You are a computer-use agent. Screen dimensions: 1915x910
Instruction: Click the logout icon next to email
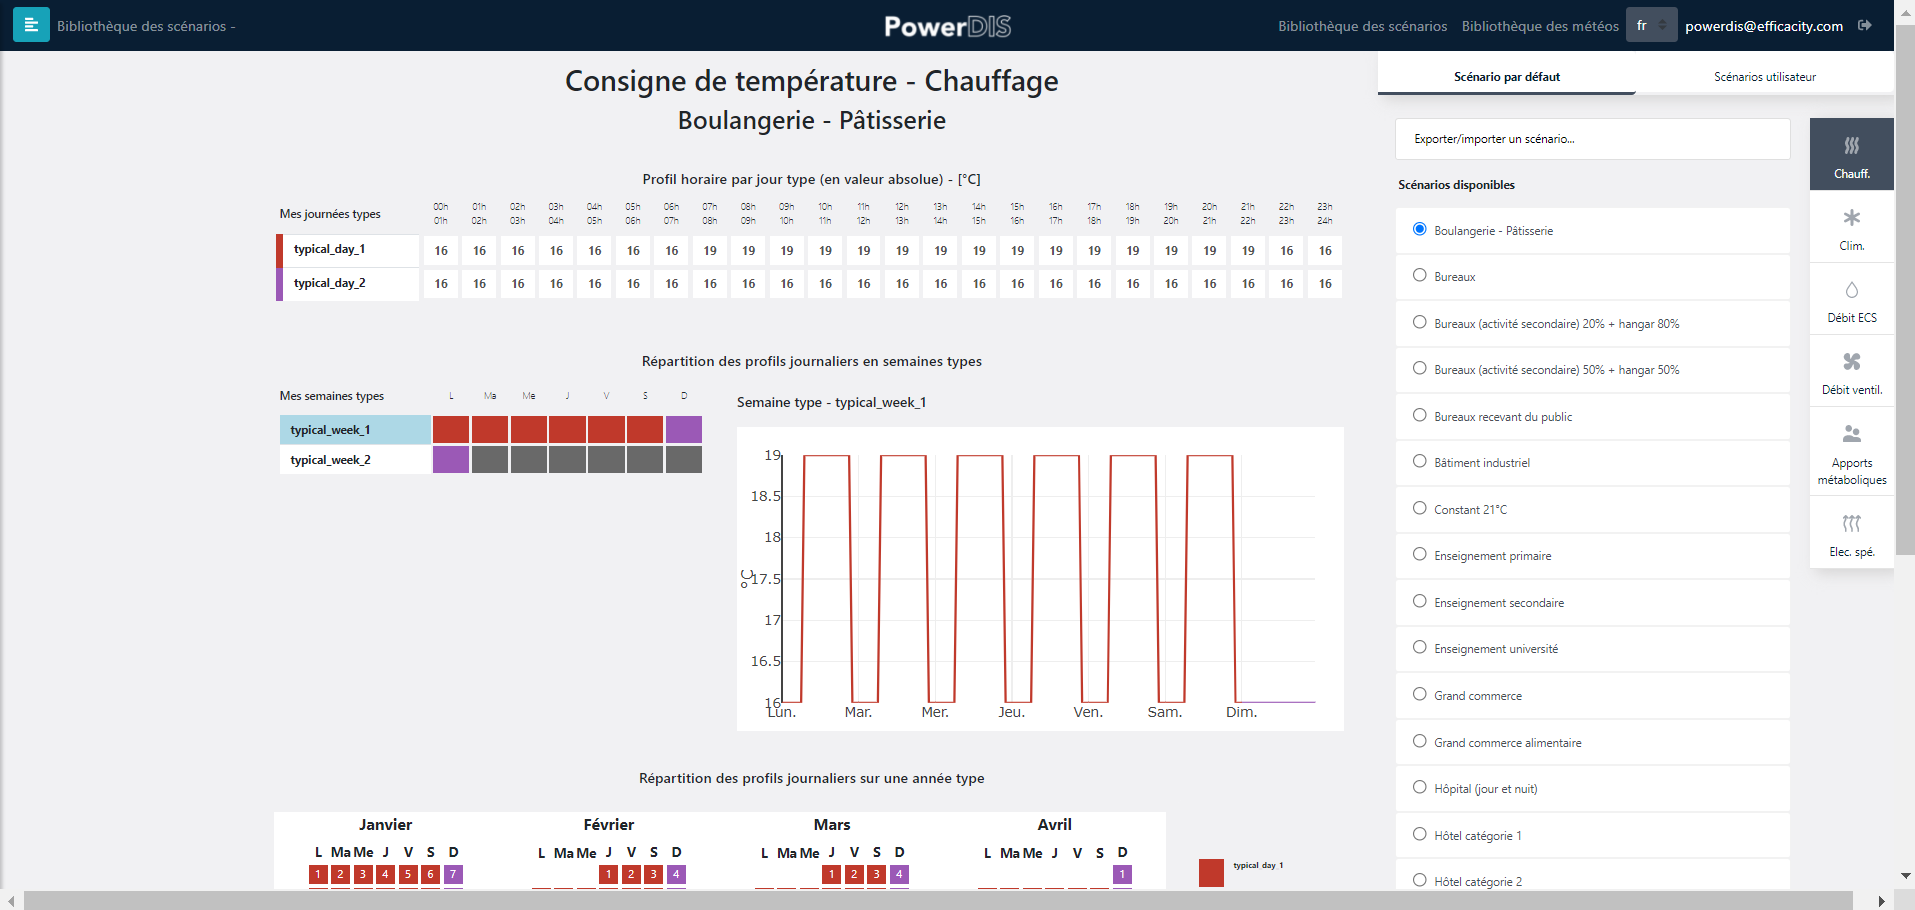(x=1865, y=25)
